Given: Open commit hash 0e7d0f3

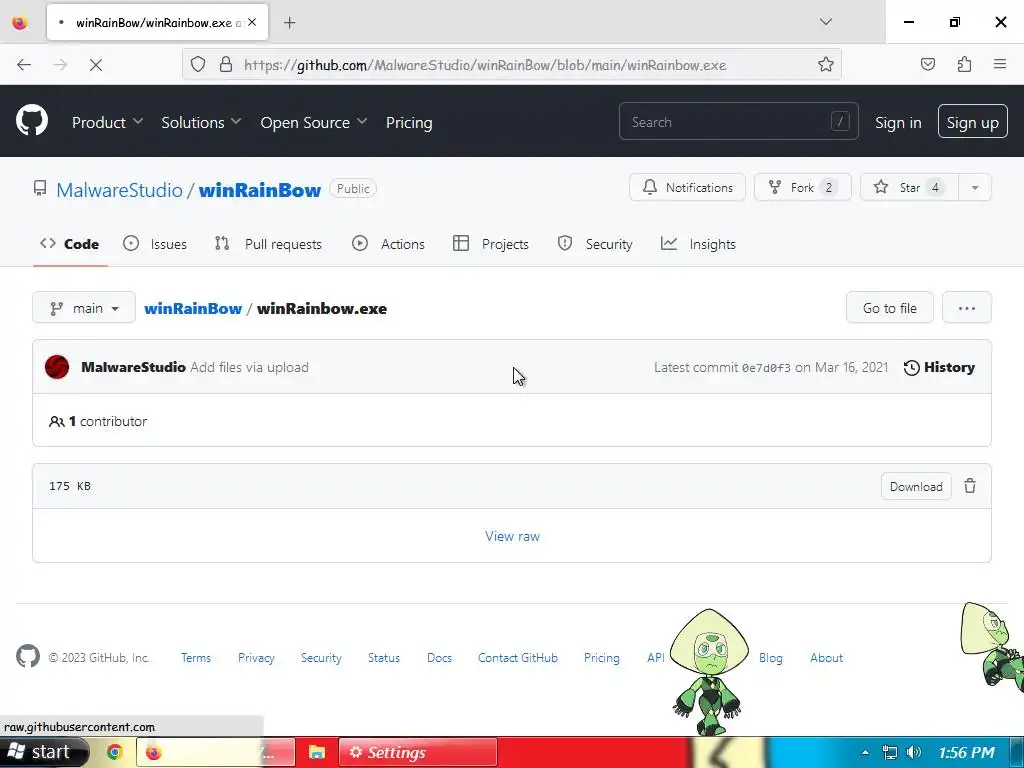Looking at the screenshot, I should pyautogui.click(x=766, y=368).
